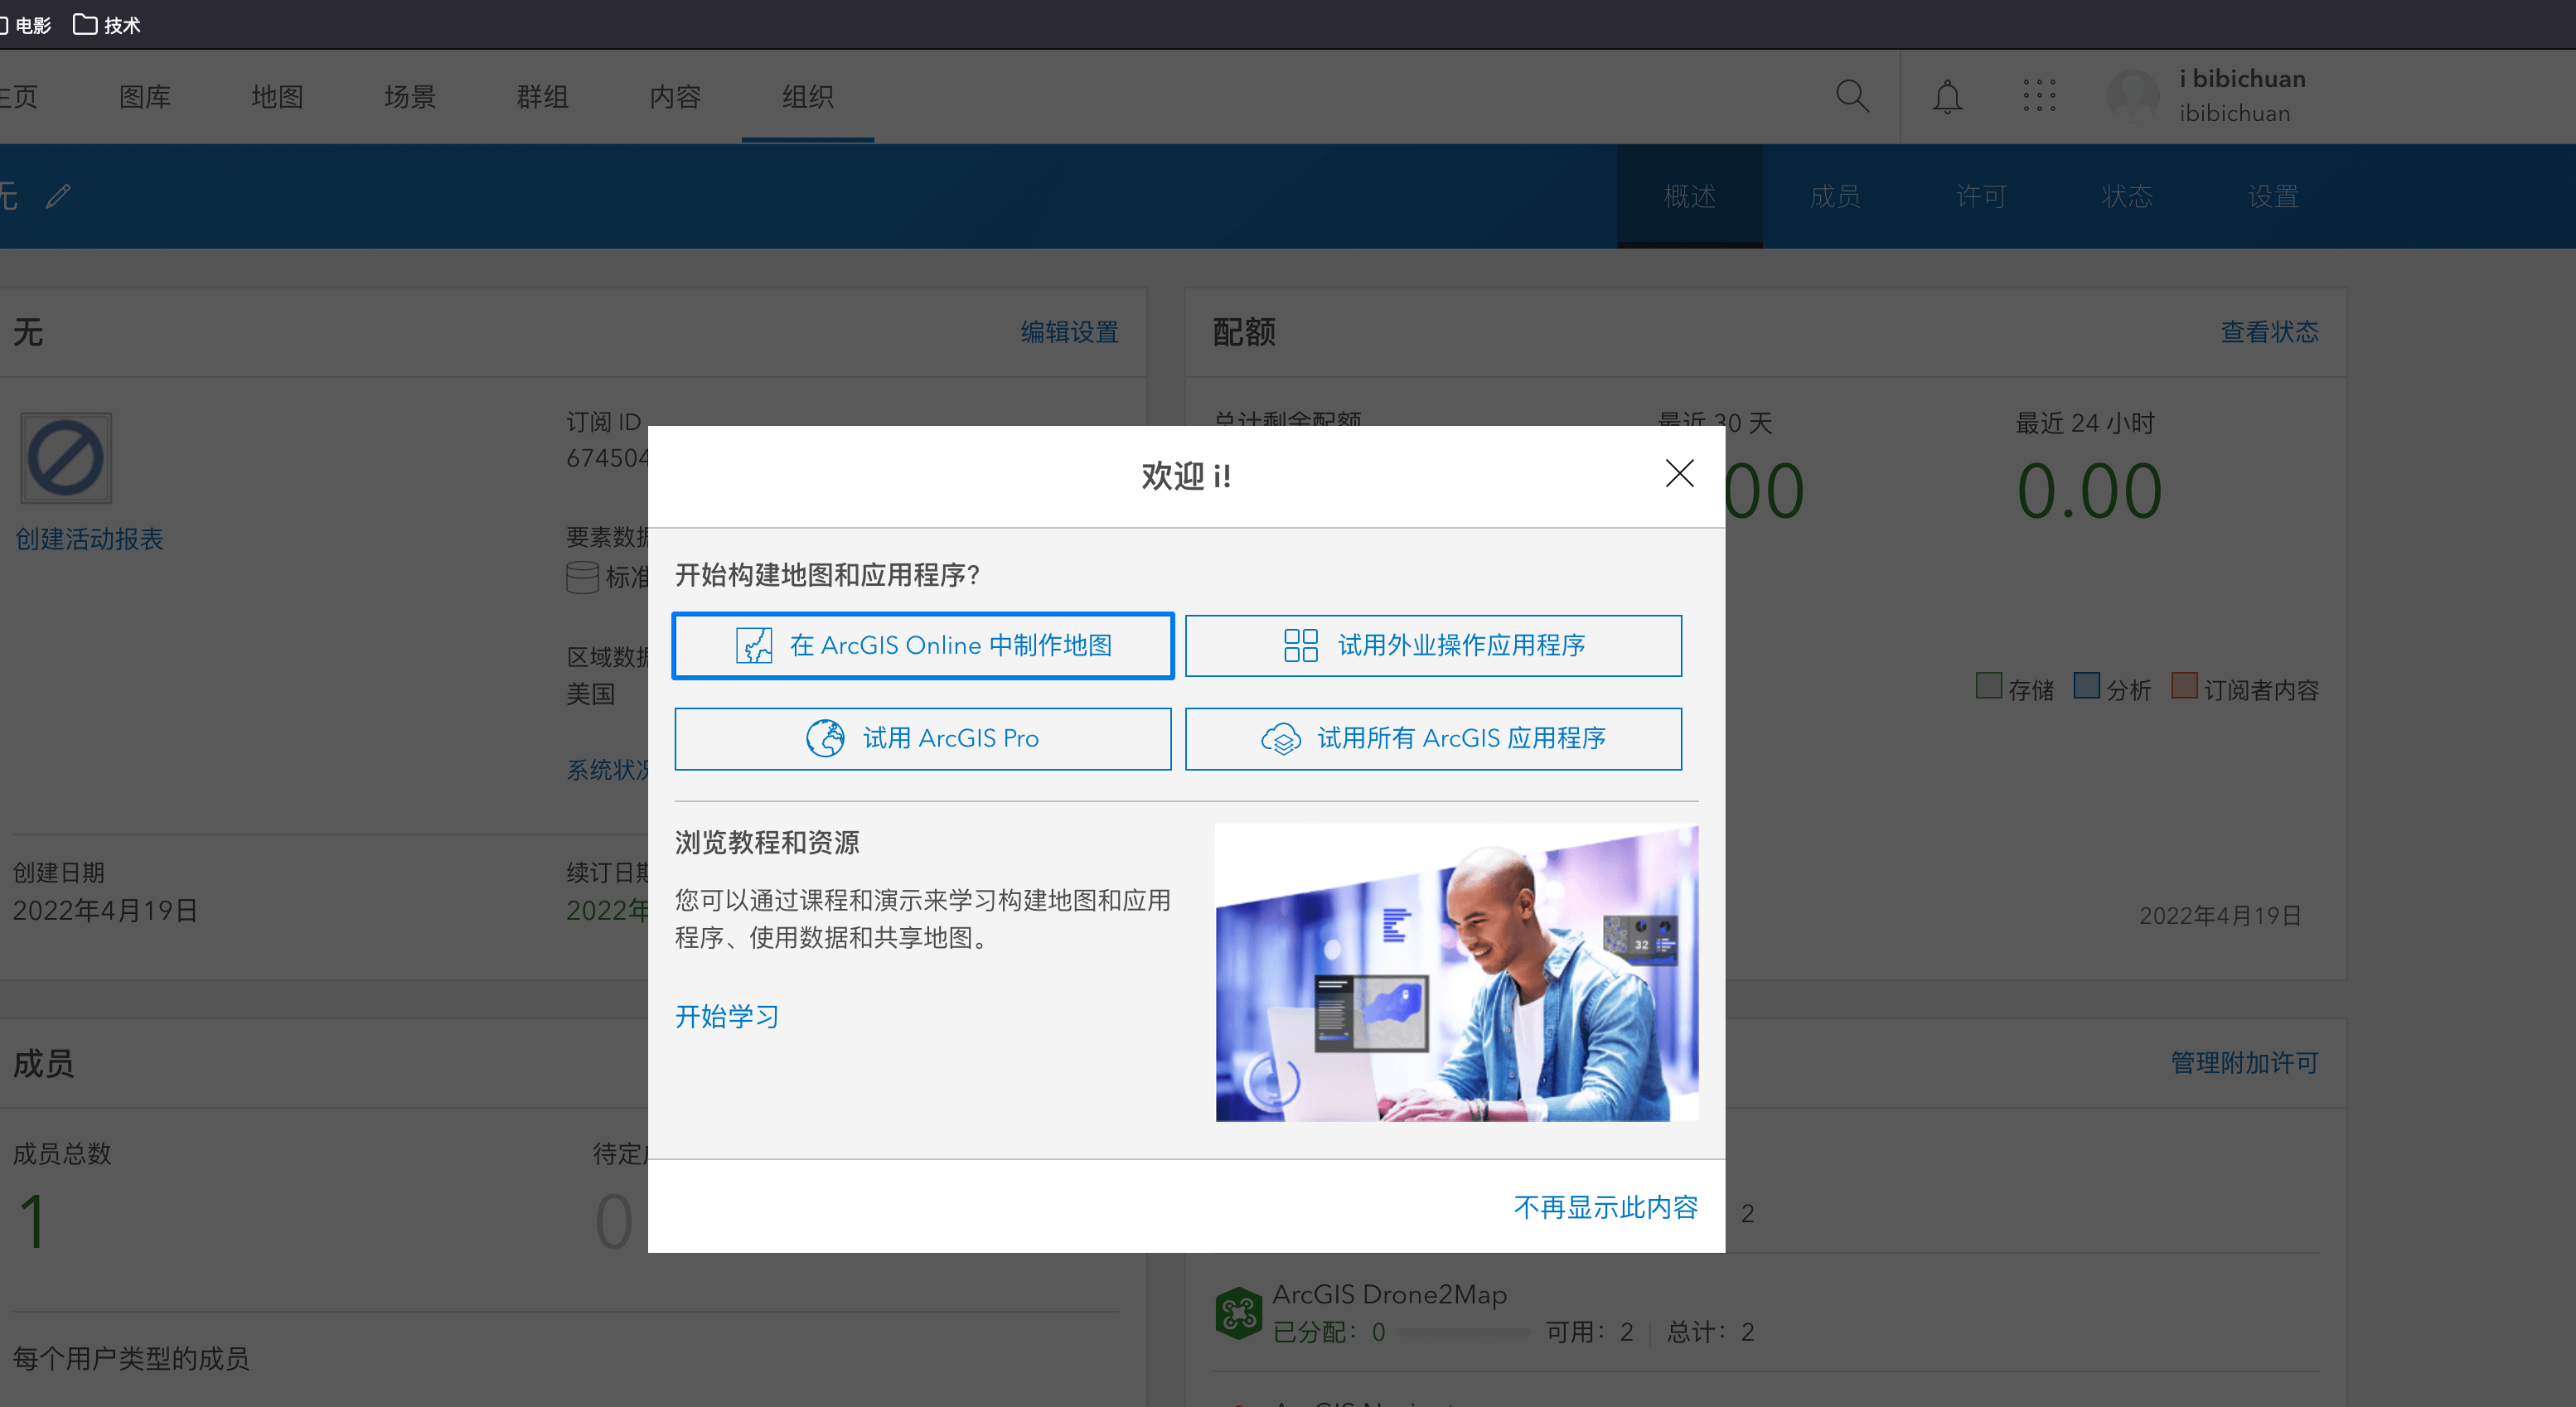Click the Drone2Map allocation progress bar
Viewport: 2576px width, 1407px height.
[x=1464, y=1332]
